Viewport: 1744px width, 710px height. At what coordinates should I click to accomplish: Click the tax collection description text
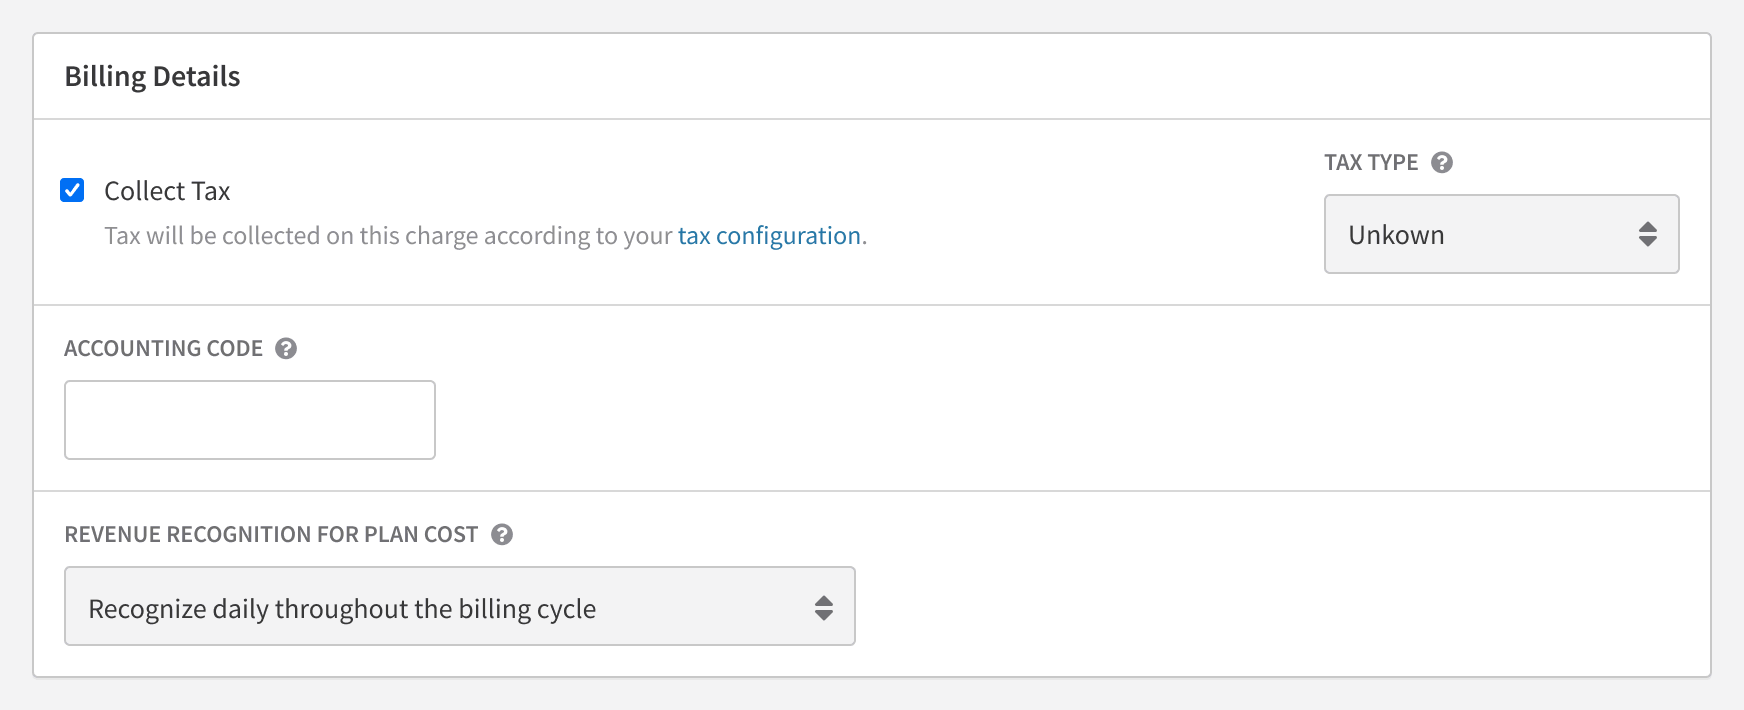click(x=390, y=236)
